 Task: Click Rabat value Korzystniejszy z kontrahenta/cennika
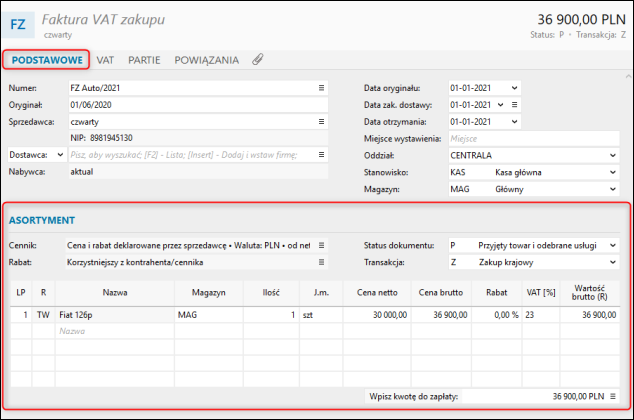click(x=135, y=262)
